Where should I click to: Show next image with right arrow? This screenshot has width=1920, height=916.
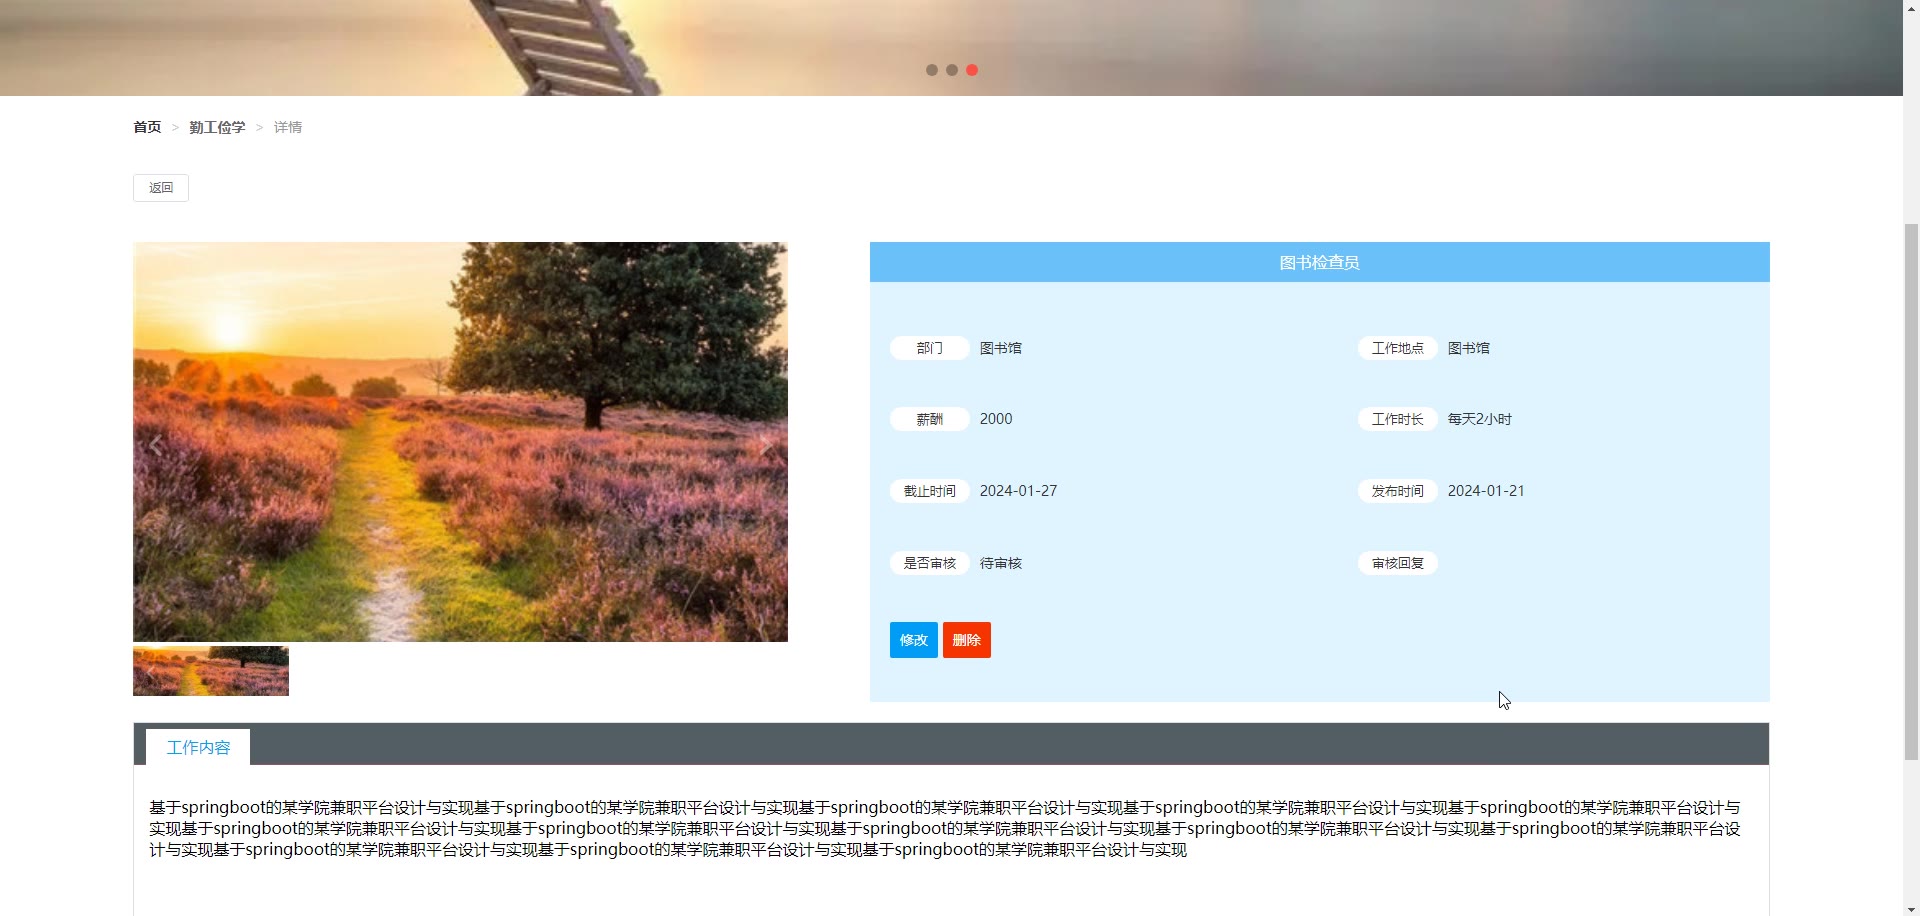[x=766, y=446]
